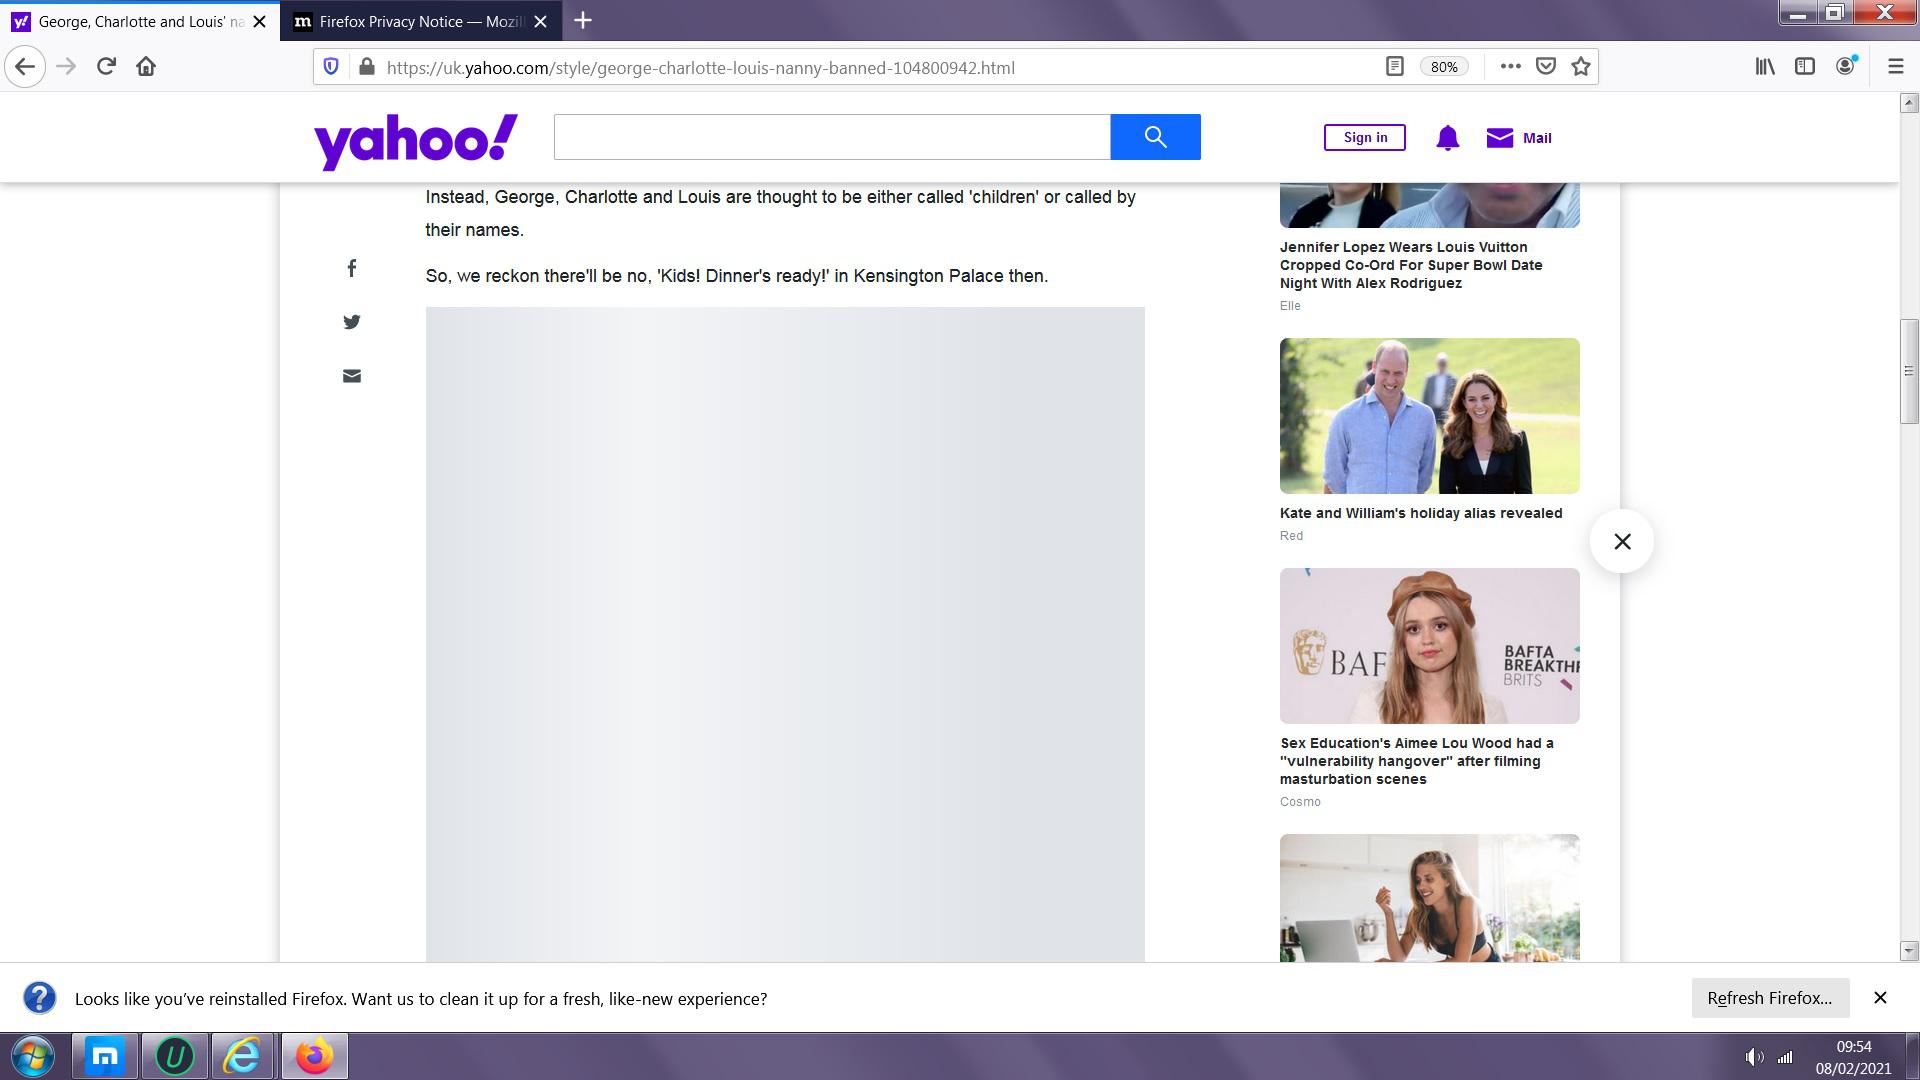
Task: Toggle reader view for the article
Action: (x=1394, y=67)
